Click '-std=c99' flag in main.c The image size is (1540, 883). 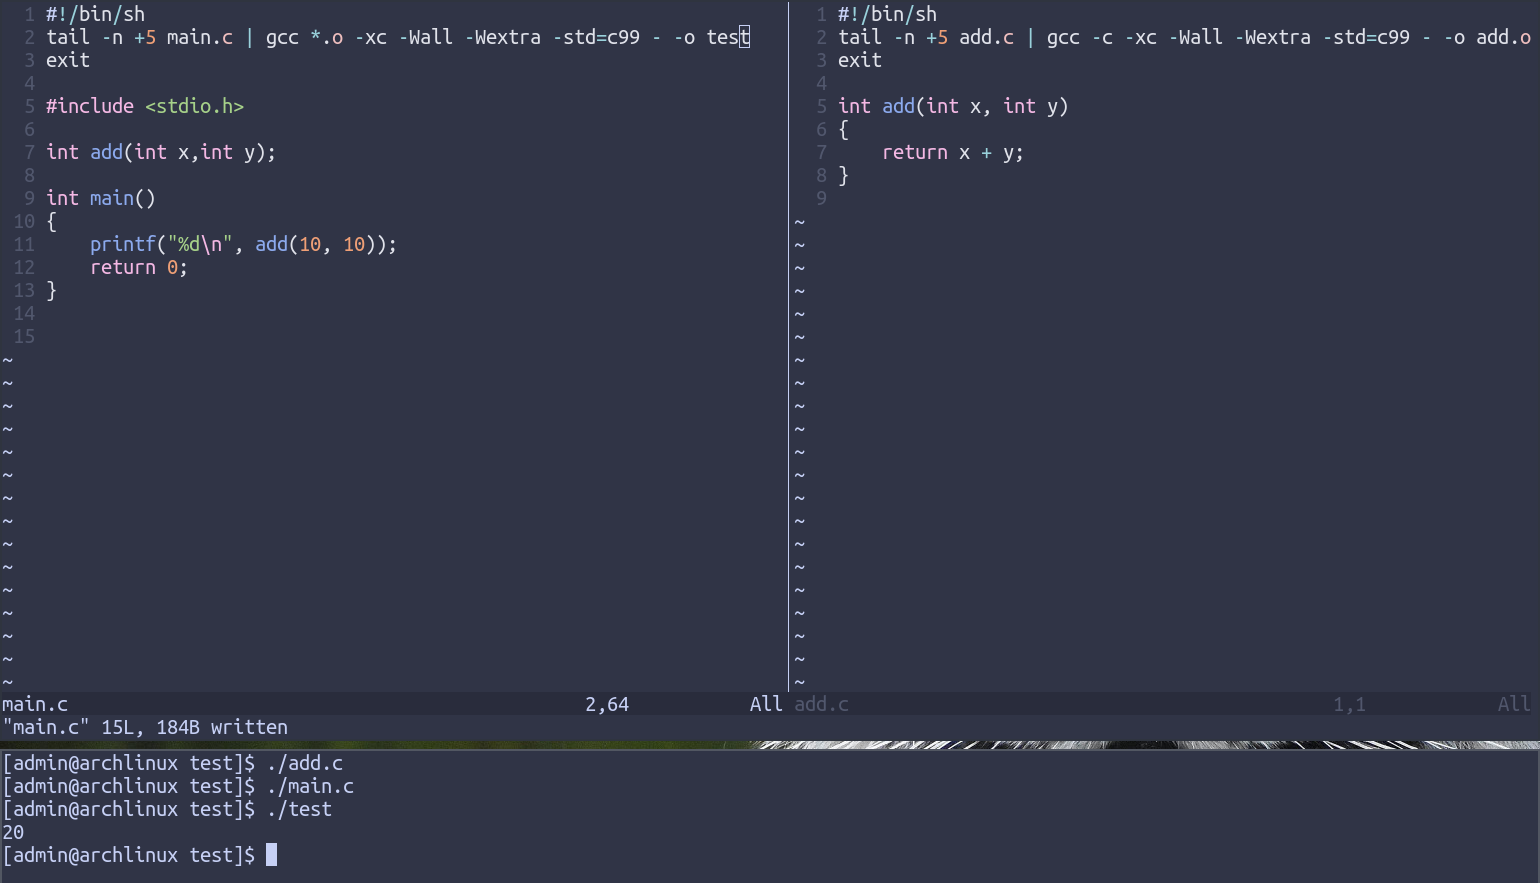coord(596,37)
